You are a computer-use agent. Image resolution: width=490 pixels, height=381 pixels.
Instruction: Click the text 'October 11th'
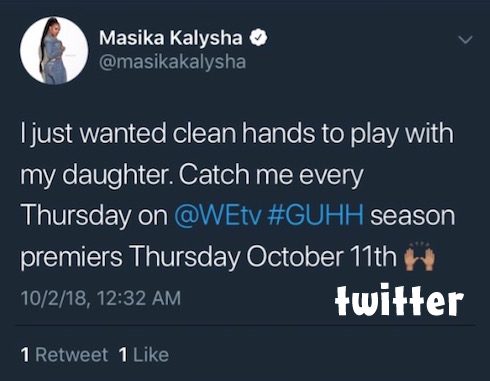point(321,257)
